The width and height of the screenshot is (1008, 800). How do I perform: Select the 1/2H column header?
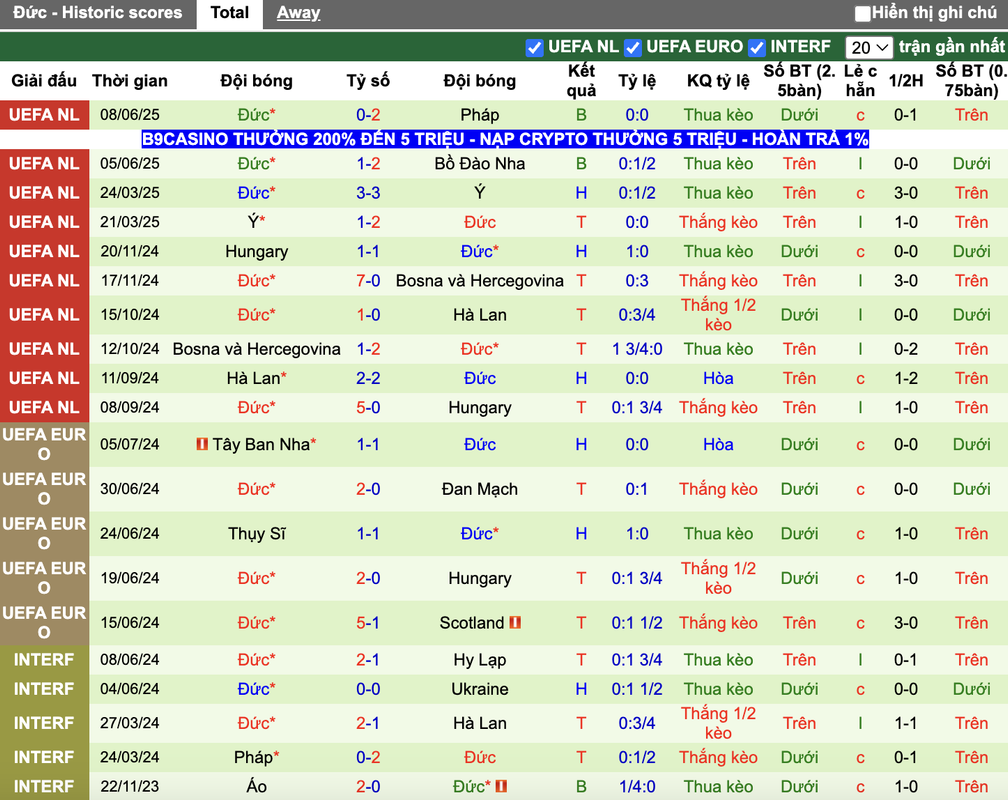click(905, 81)
